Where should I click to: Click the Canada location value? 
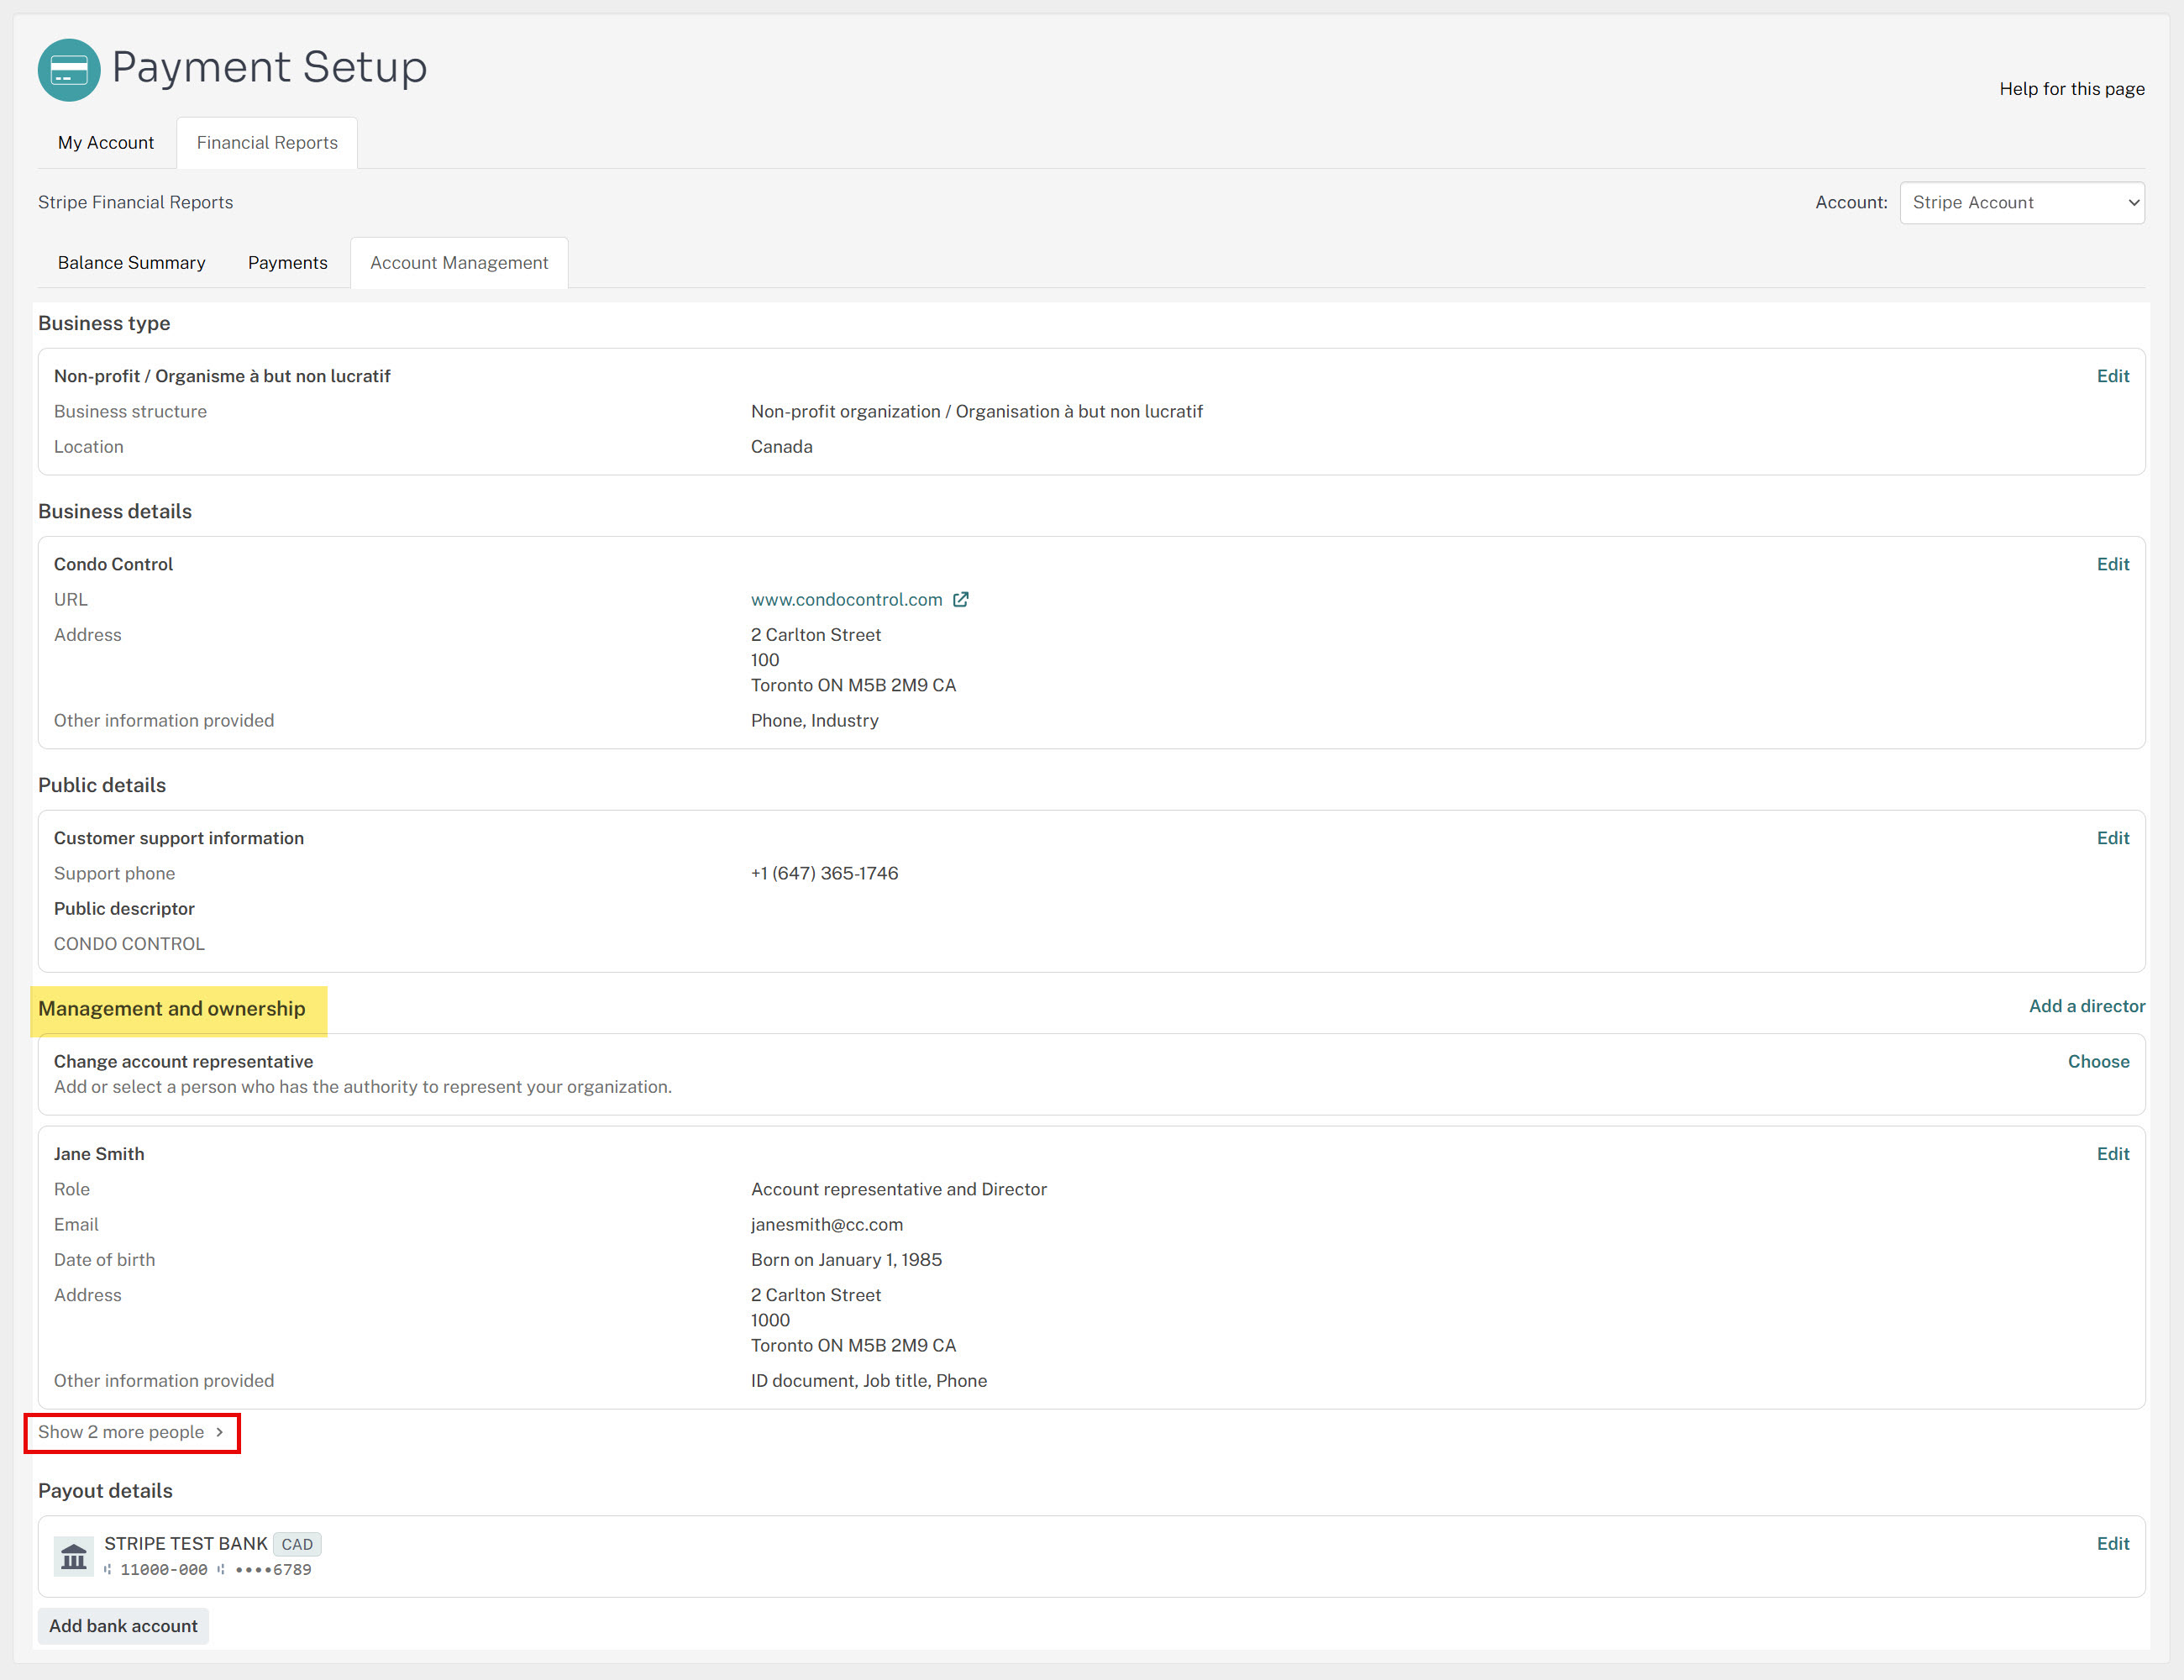782,447
